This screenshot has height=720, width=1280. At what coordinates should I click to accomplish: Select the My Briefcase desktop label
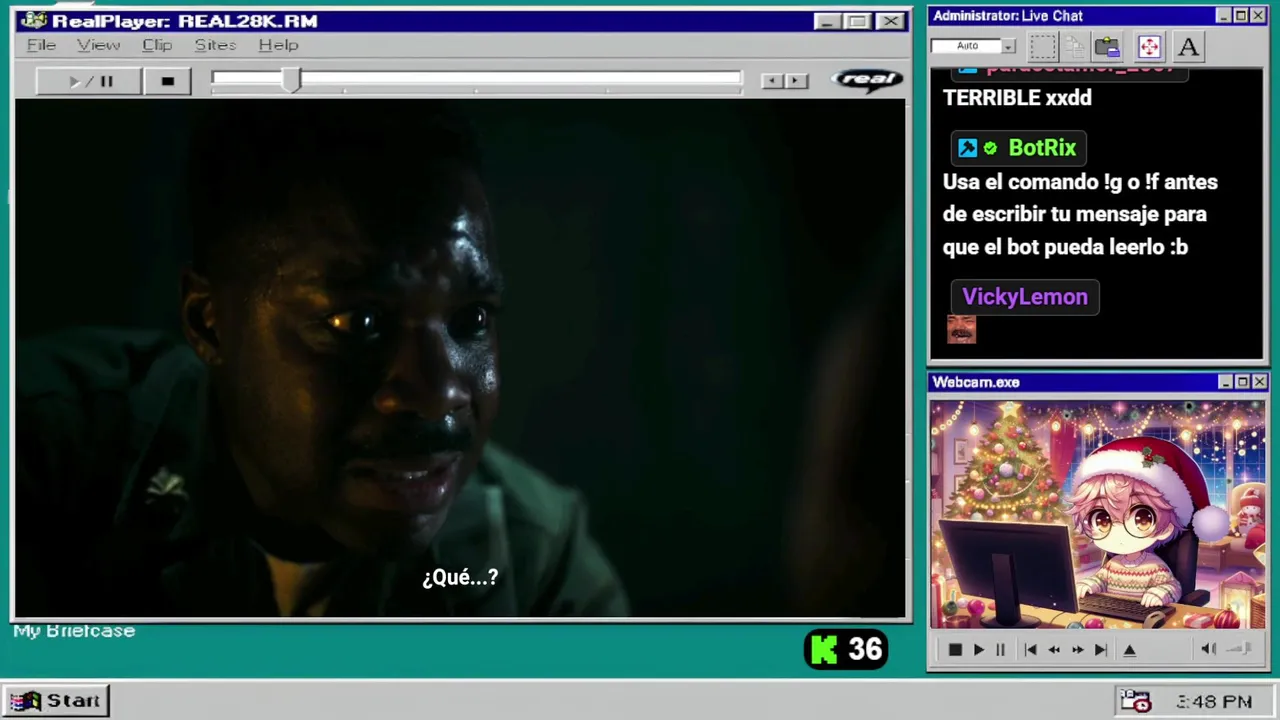coord(74,631)
